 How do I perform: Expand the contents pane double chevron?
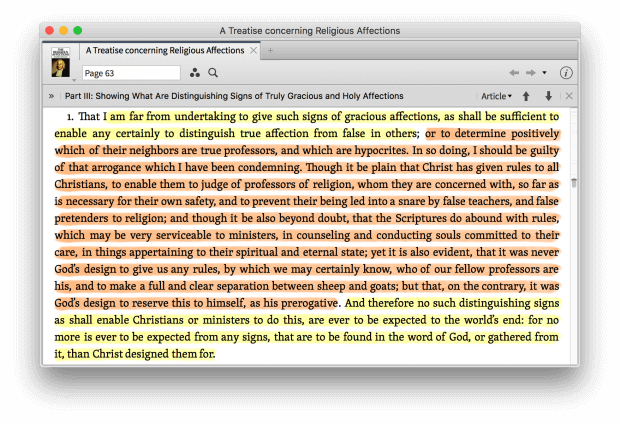51,96
